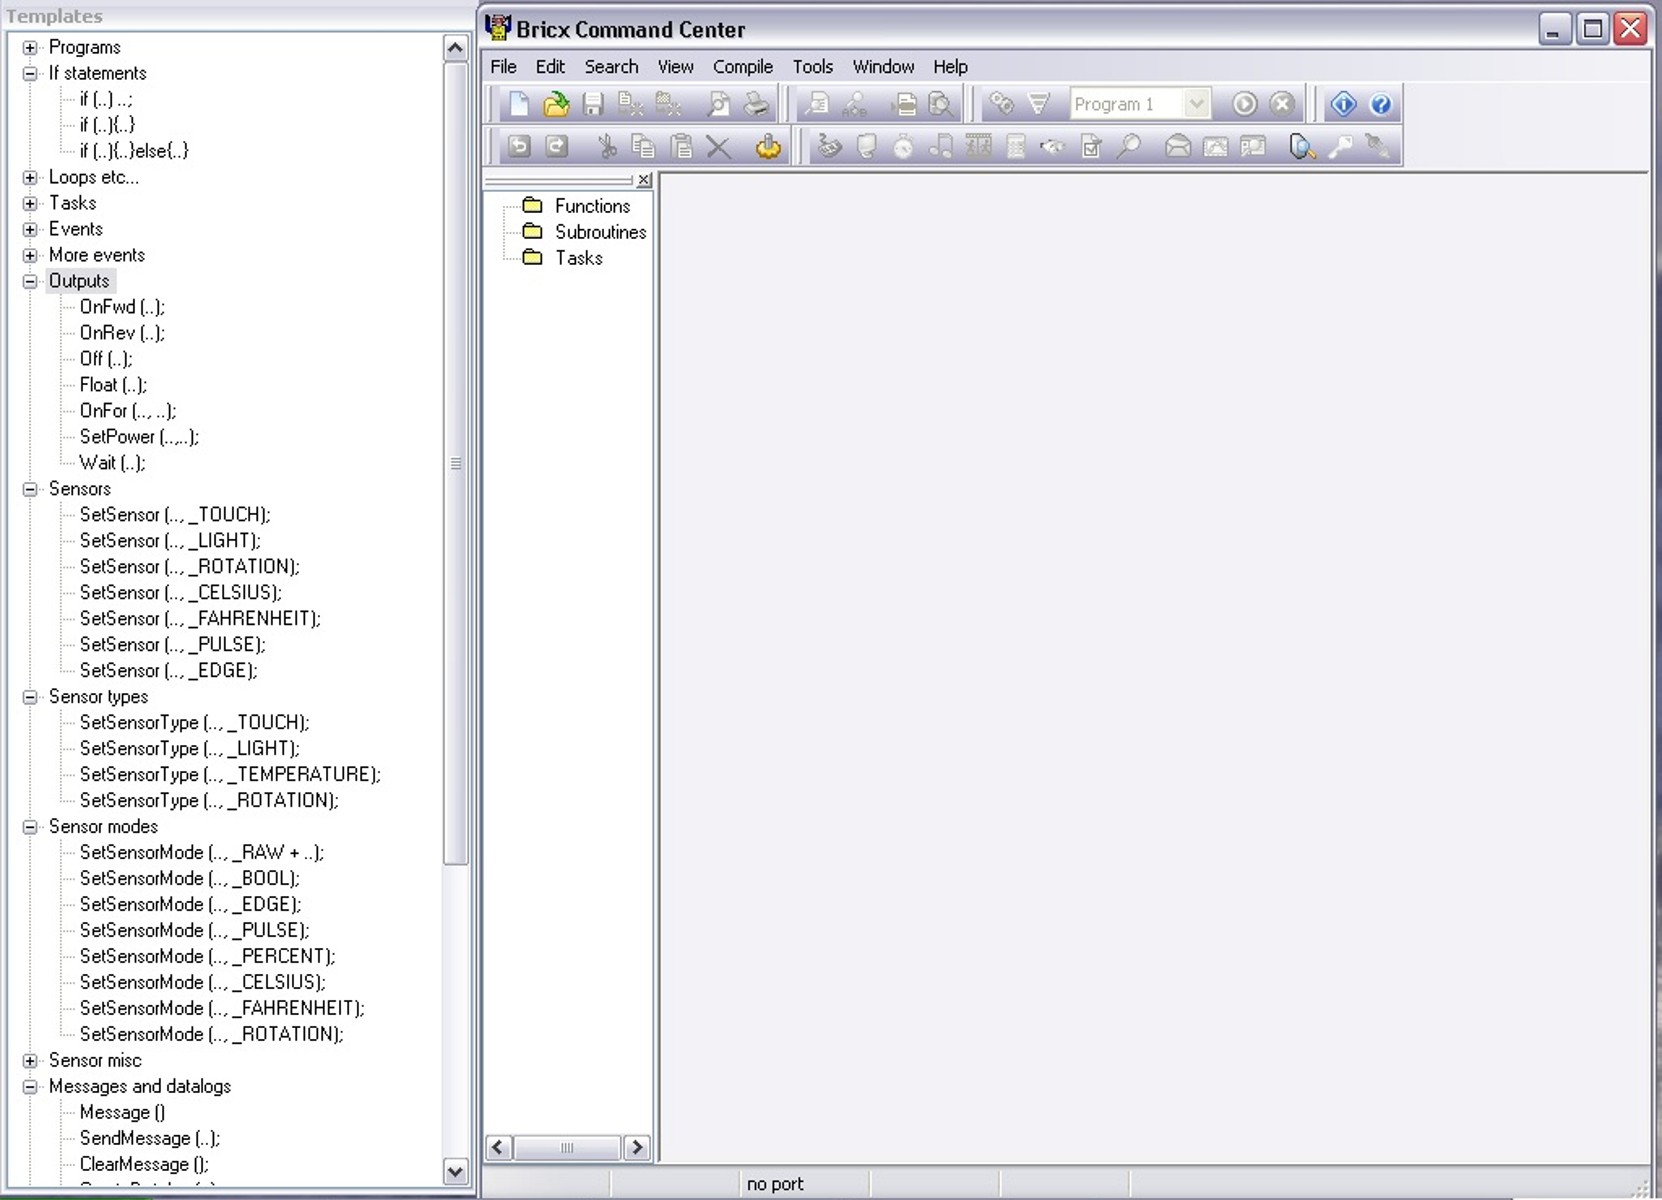Open the Tools menu

(x=812, y=66)
